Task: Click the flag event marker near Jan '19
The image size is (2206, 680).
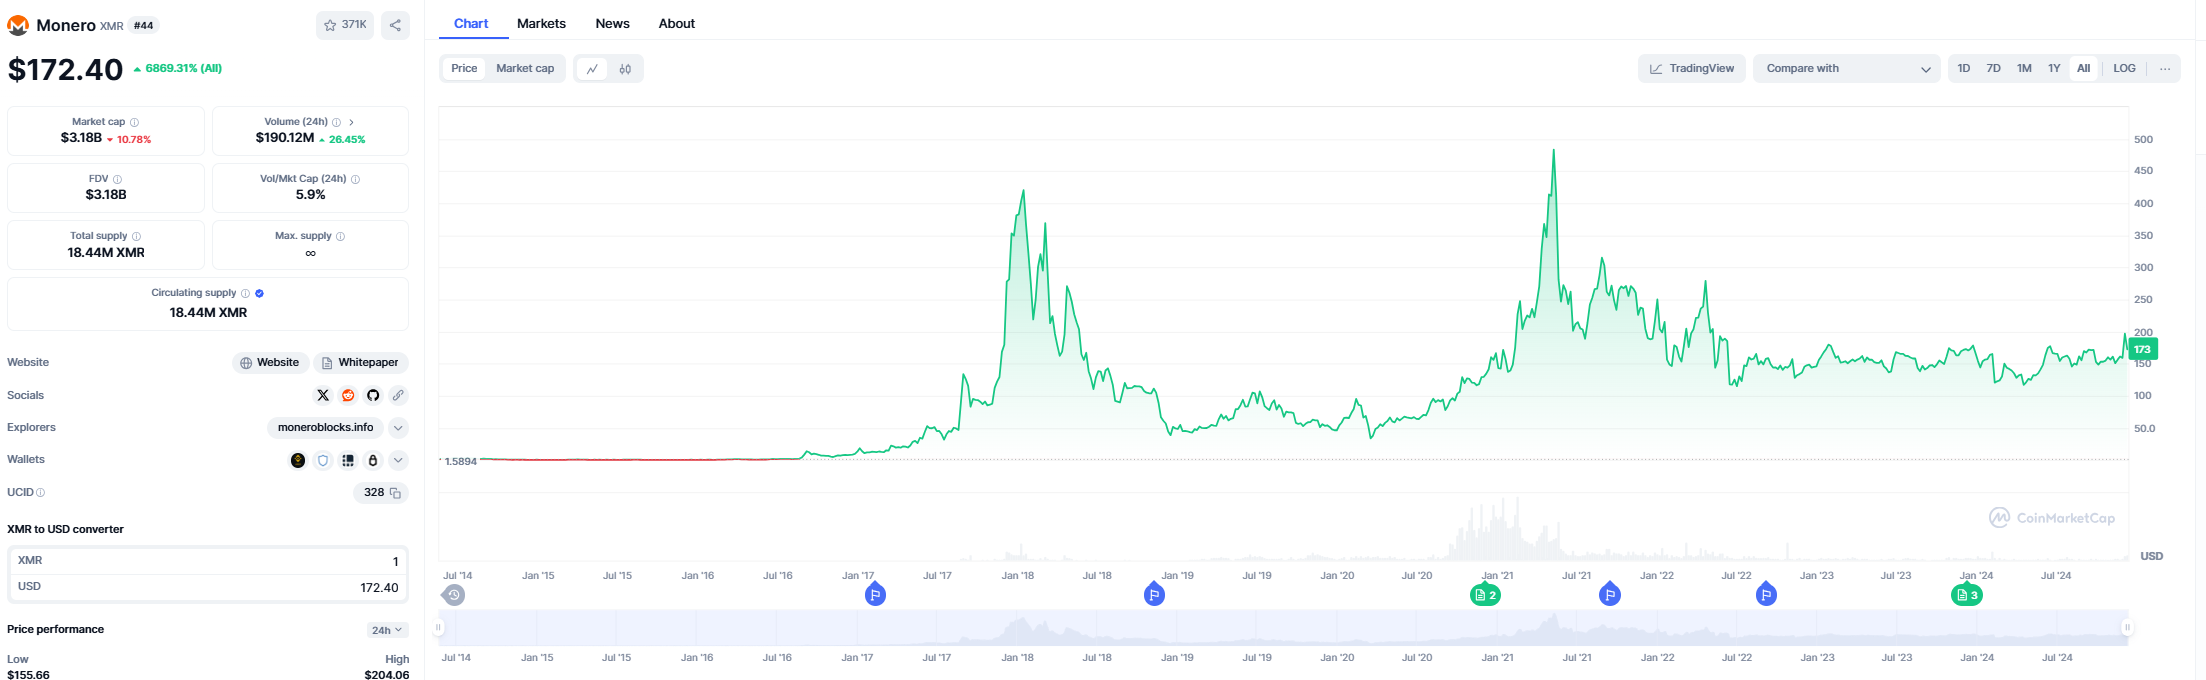Action: click(1154, 594)
